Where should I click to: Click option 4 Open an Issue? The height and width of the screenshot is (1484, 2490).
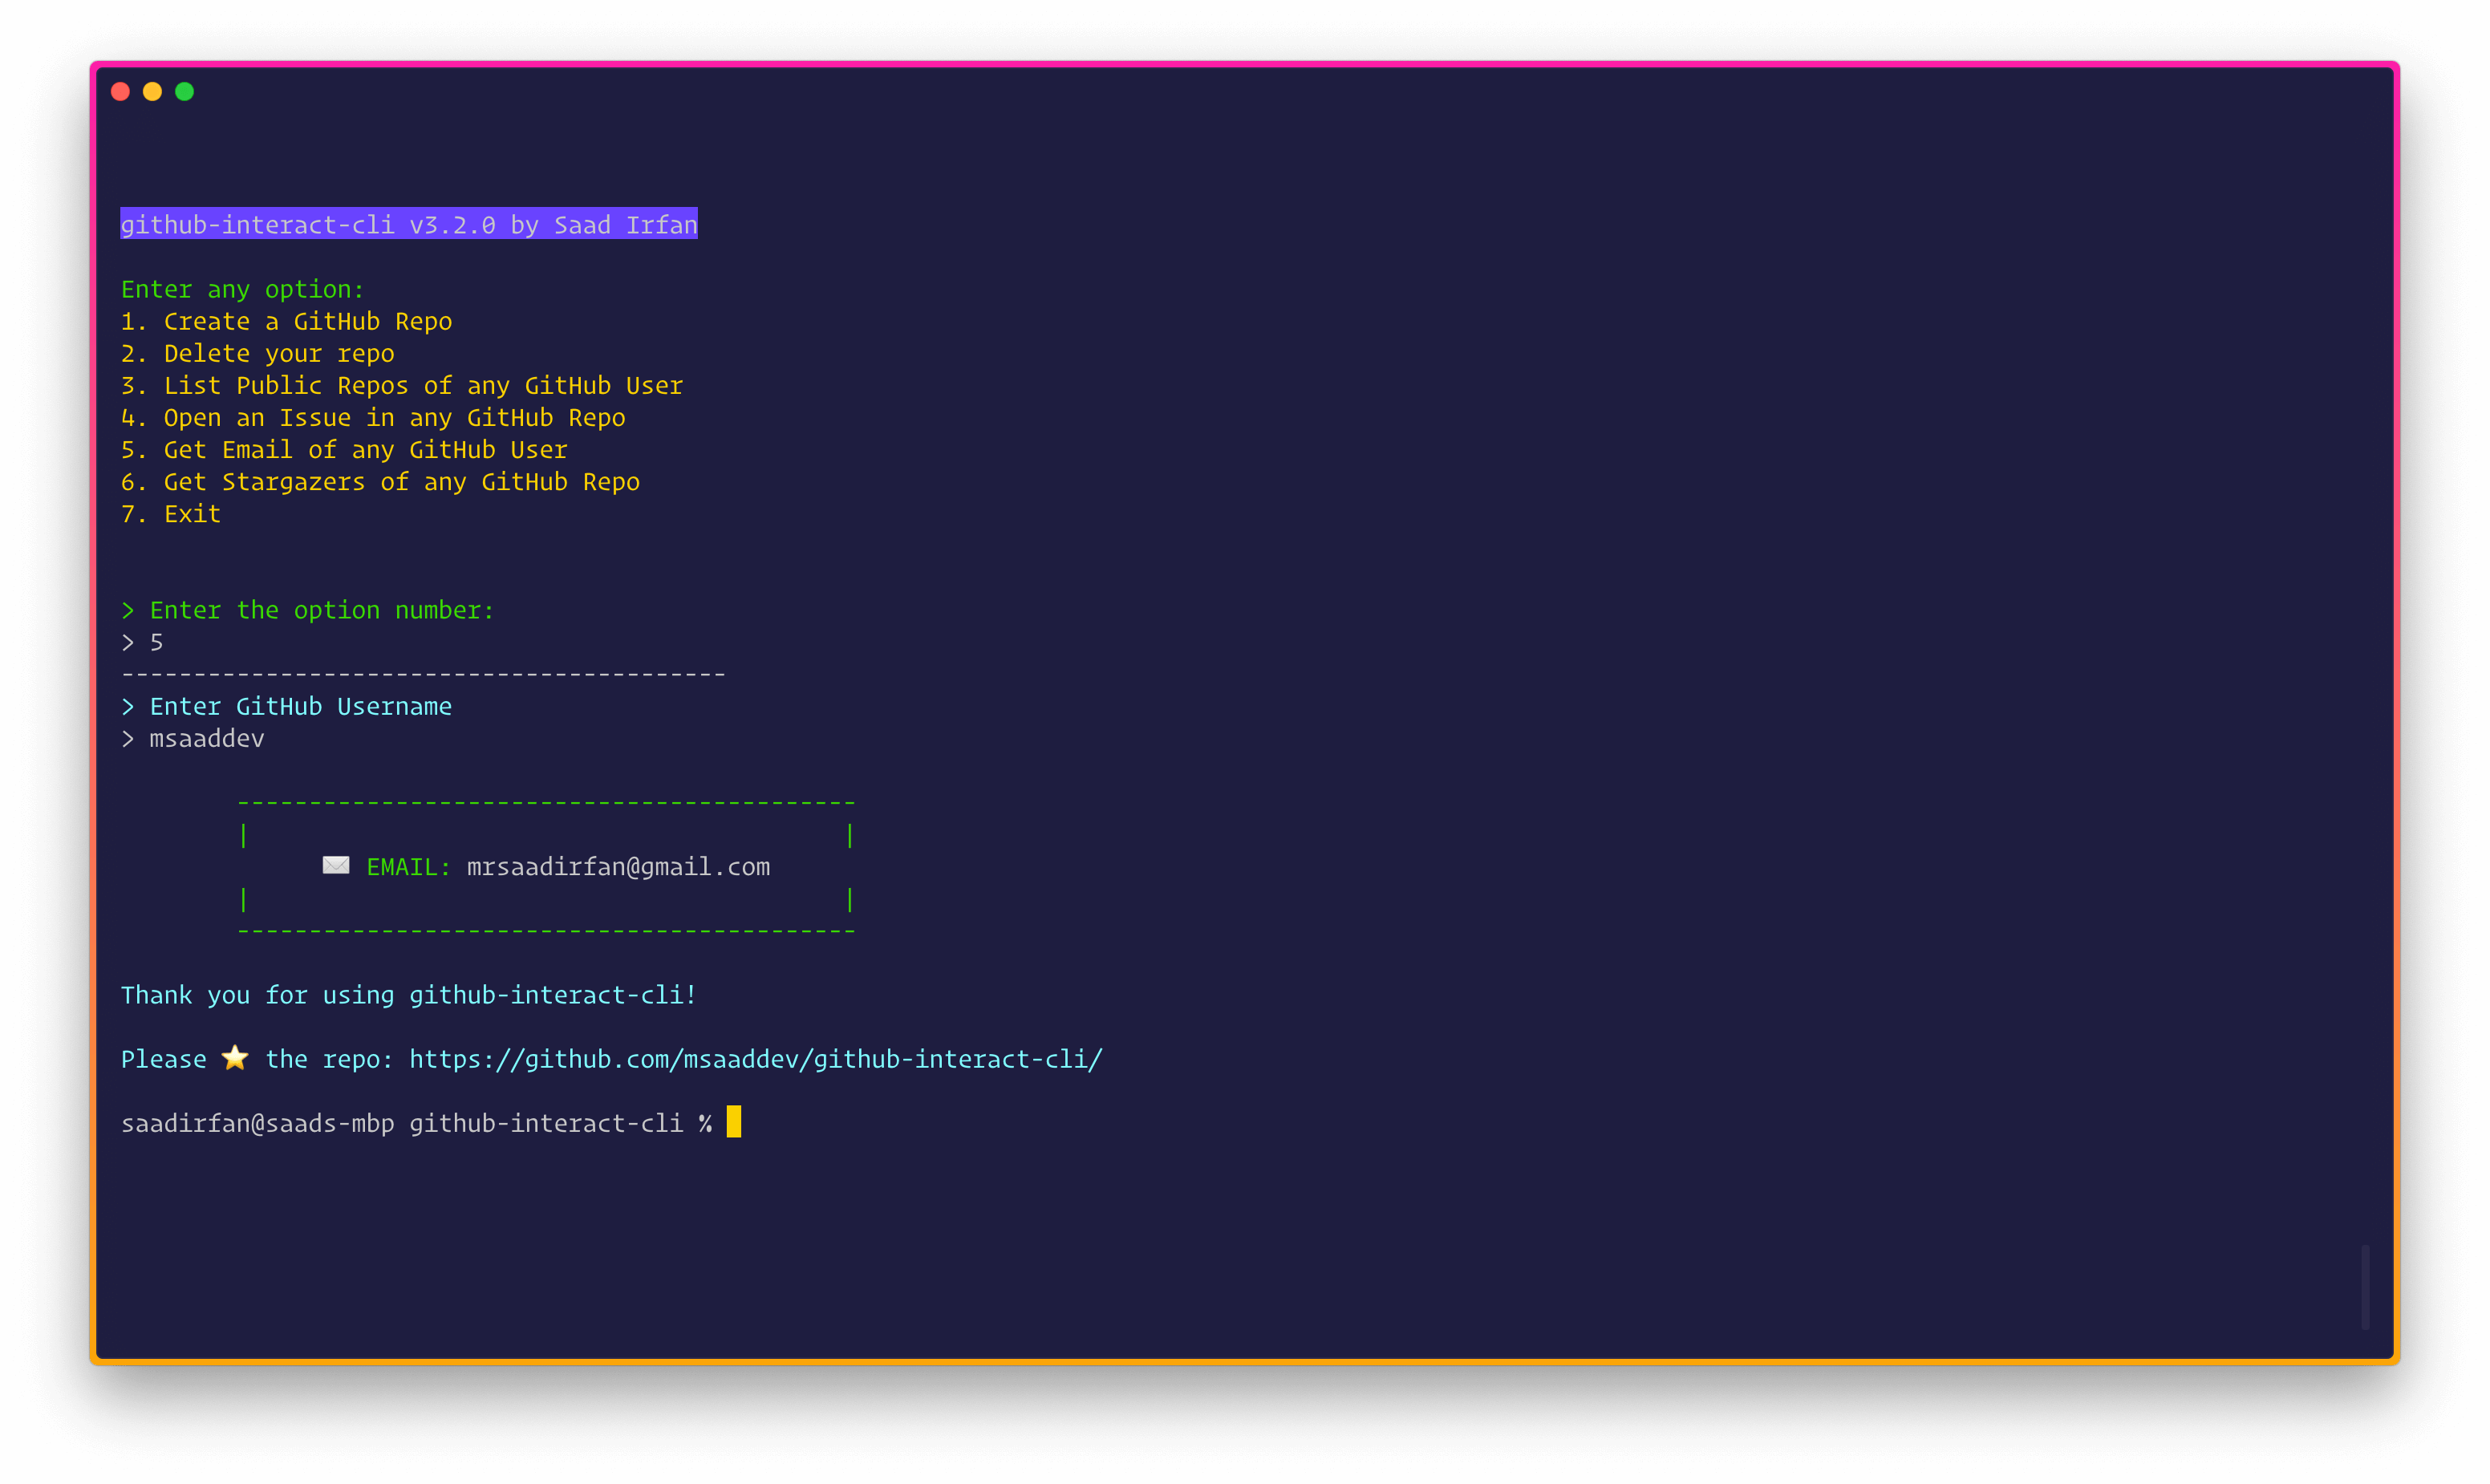coord(372,417)
